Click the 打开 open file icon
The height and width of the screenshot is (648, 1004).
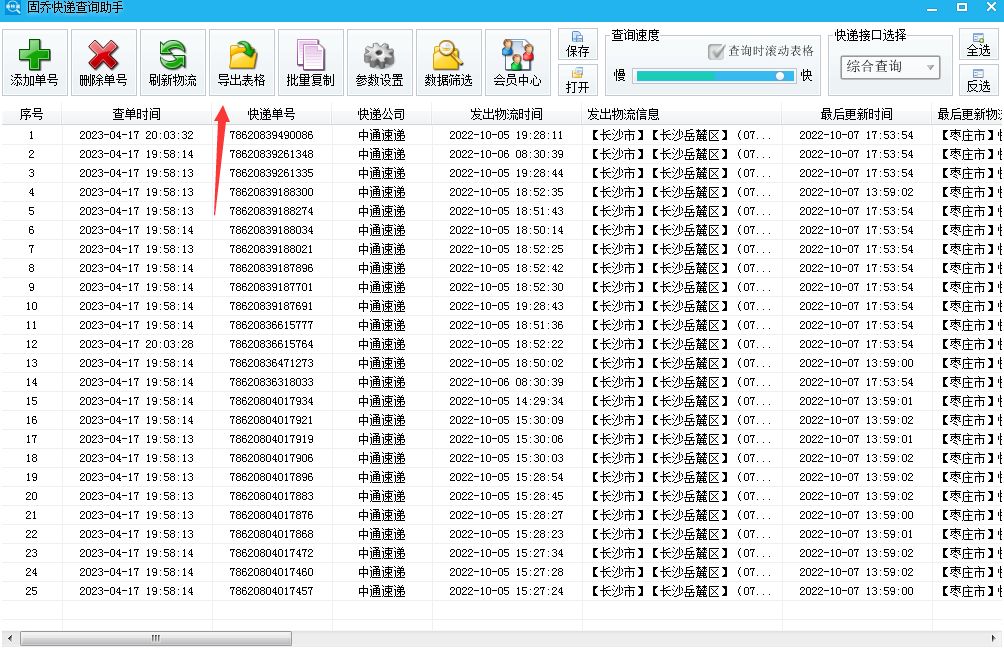coord(577,78)
